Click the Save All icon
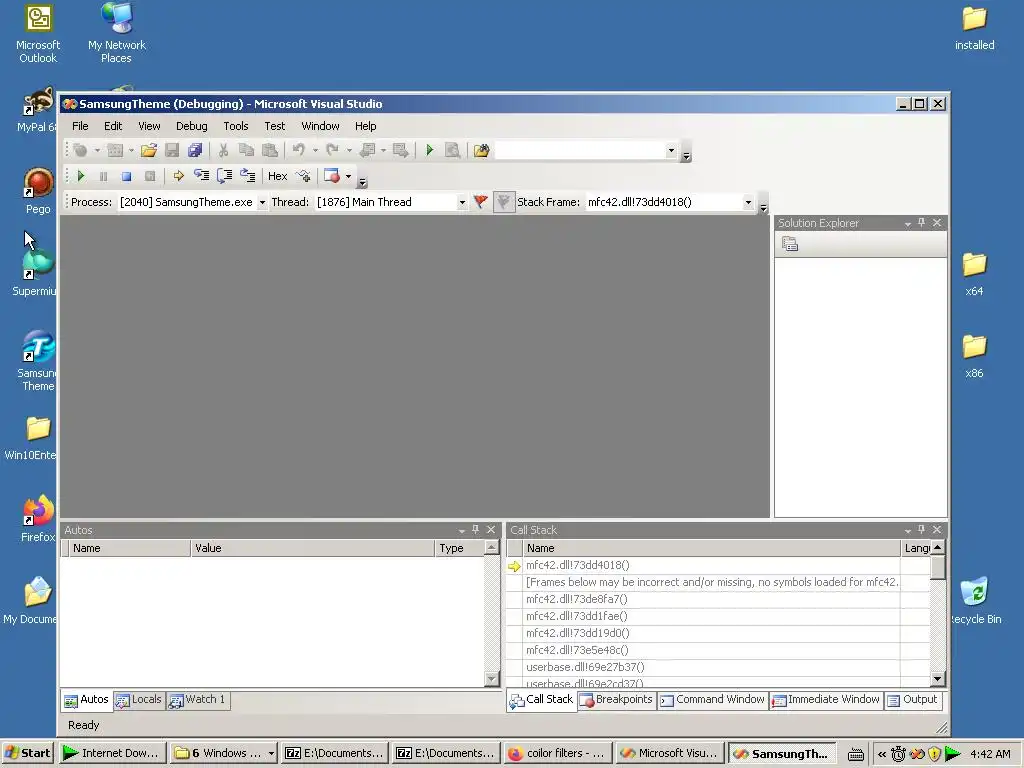Viewport: 1024px width, 768px height. click(195, 150)
